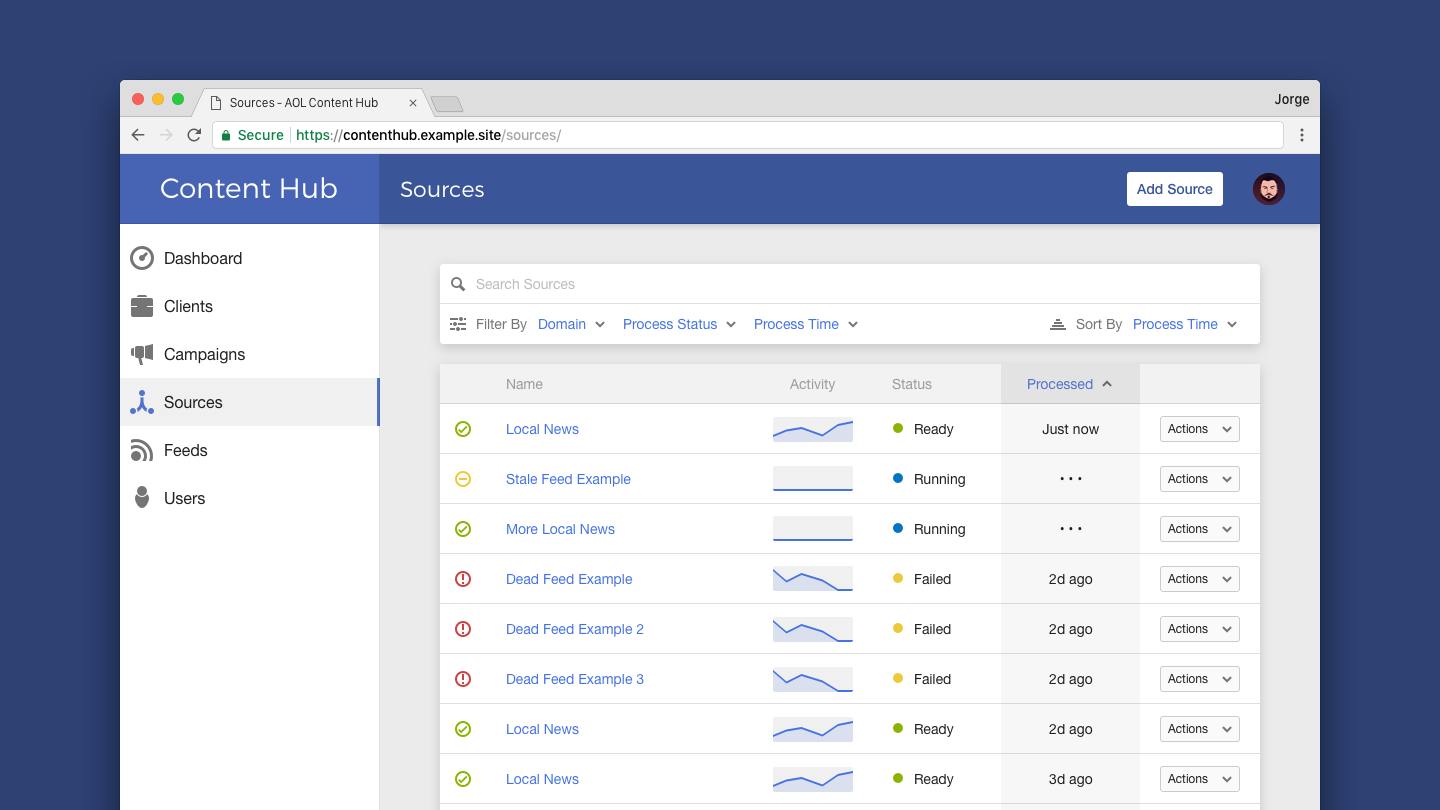This screenshot has height=810, width=1440.
Task: Click the Users person icon
Action: click(x=142, y=498)
